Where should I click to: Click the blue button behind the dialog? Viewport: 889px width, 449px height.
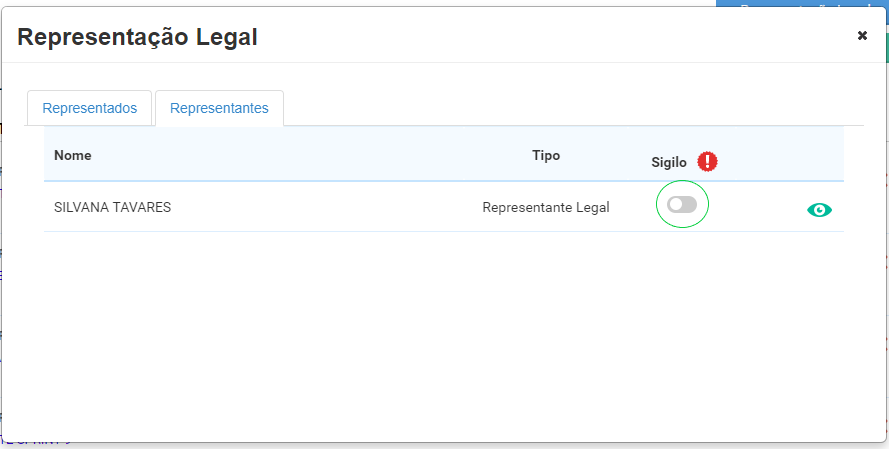pyautogui.click(x=800, y=4)
